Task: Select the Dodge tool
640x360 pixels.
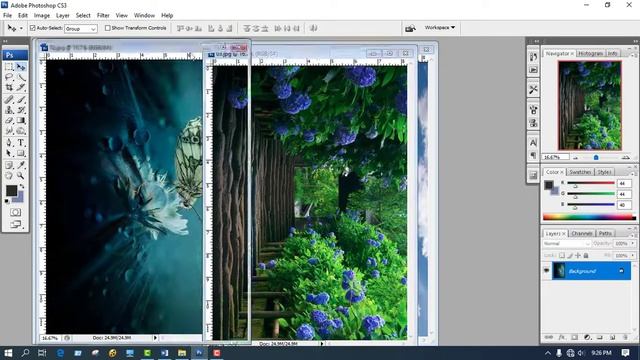Action: tap(21, 131)
